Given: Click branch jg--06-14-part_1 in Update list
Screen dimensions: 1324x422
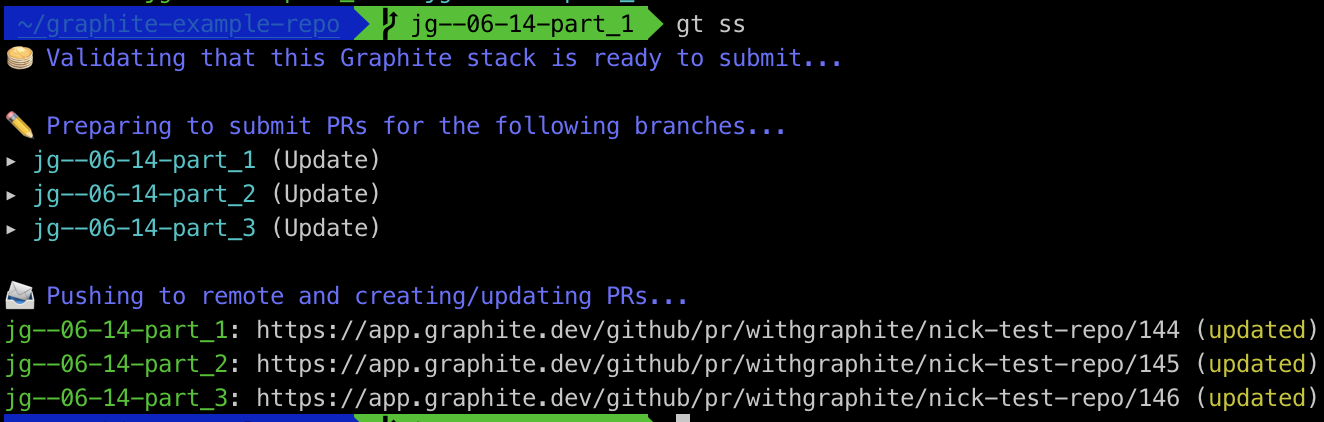Looking at the screenshot, I should pos(144,160).
